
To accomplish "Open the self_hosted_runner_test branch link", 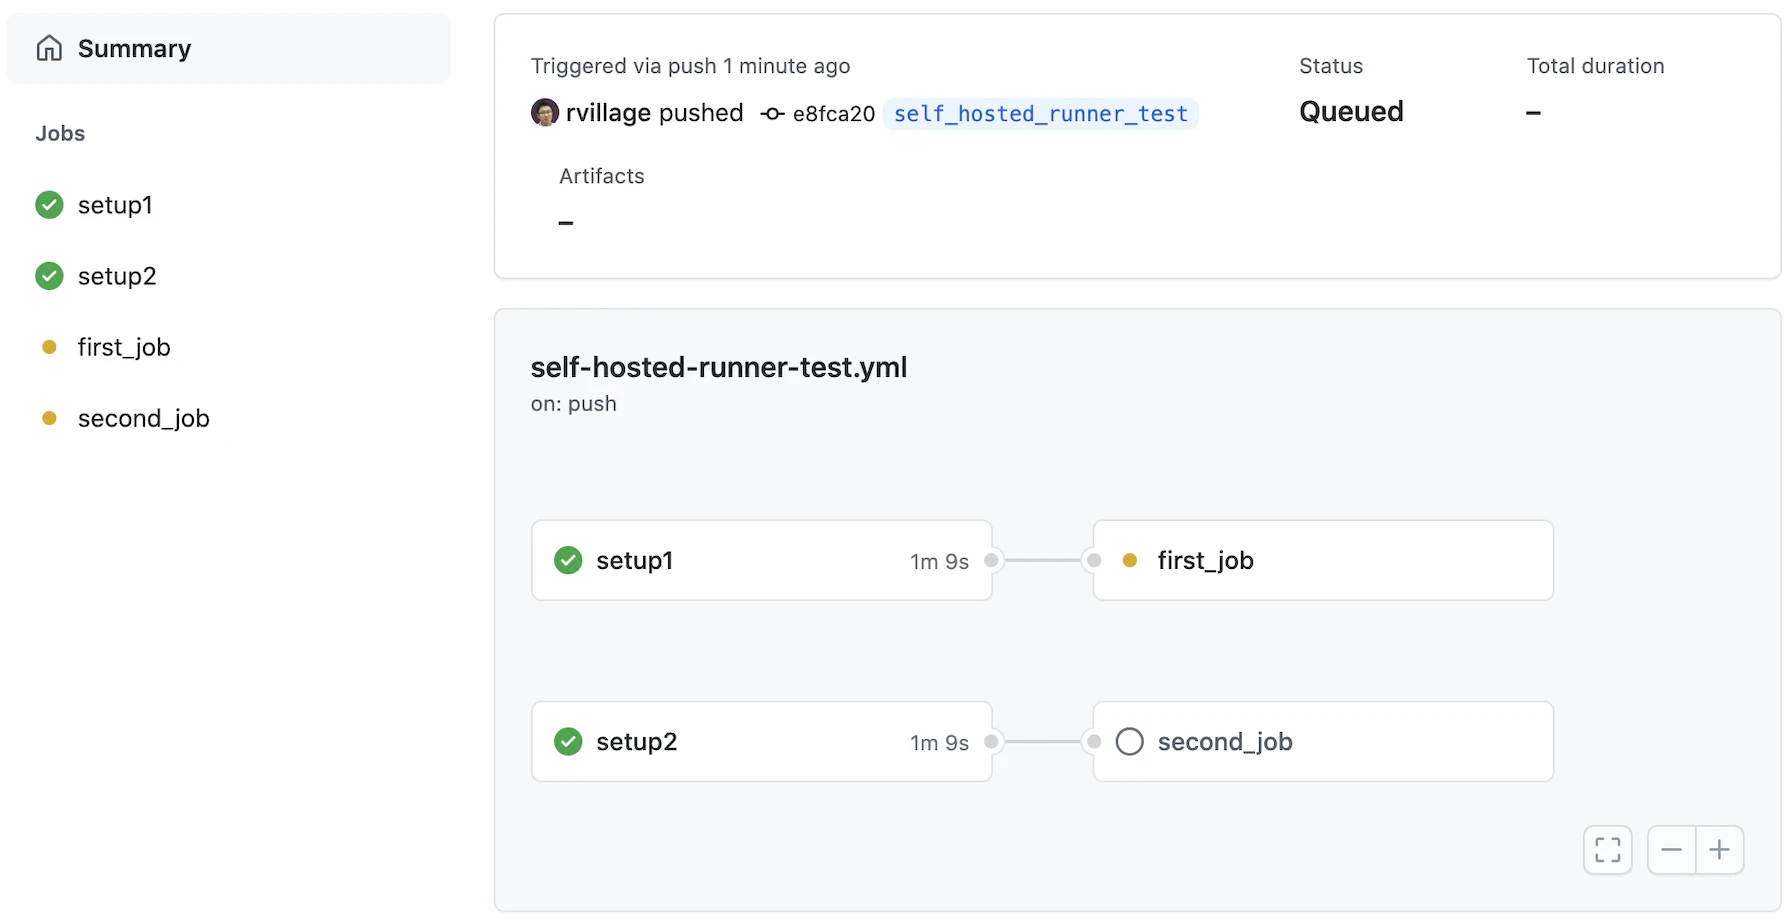I will (1041, 114).
